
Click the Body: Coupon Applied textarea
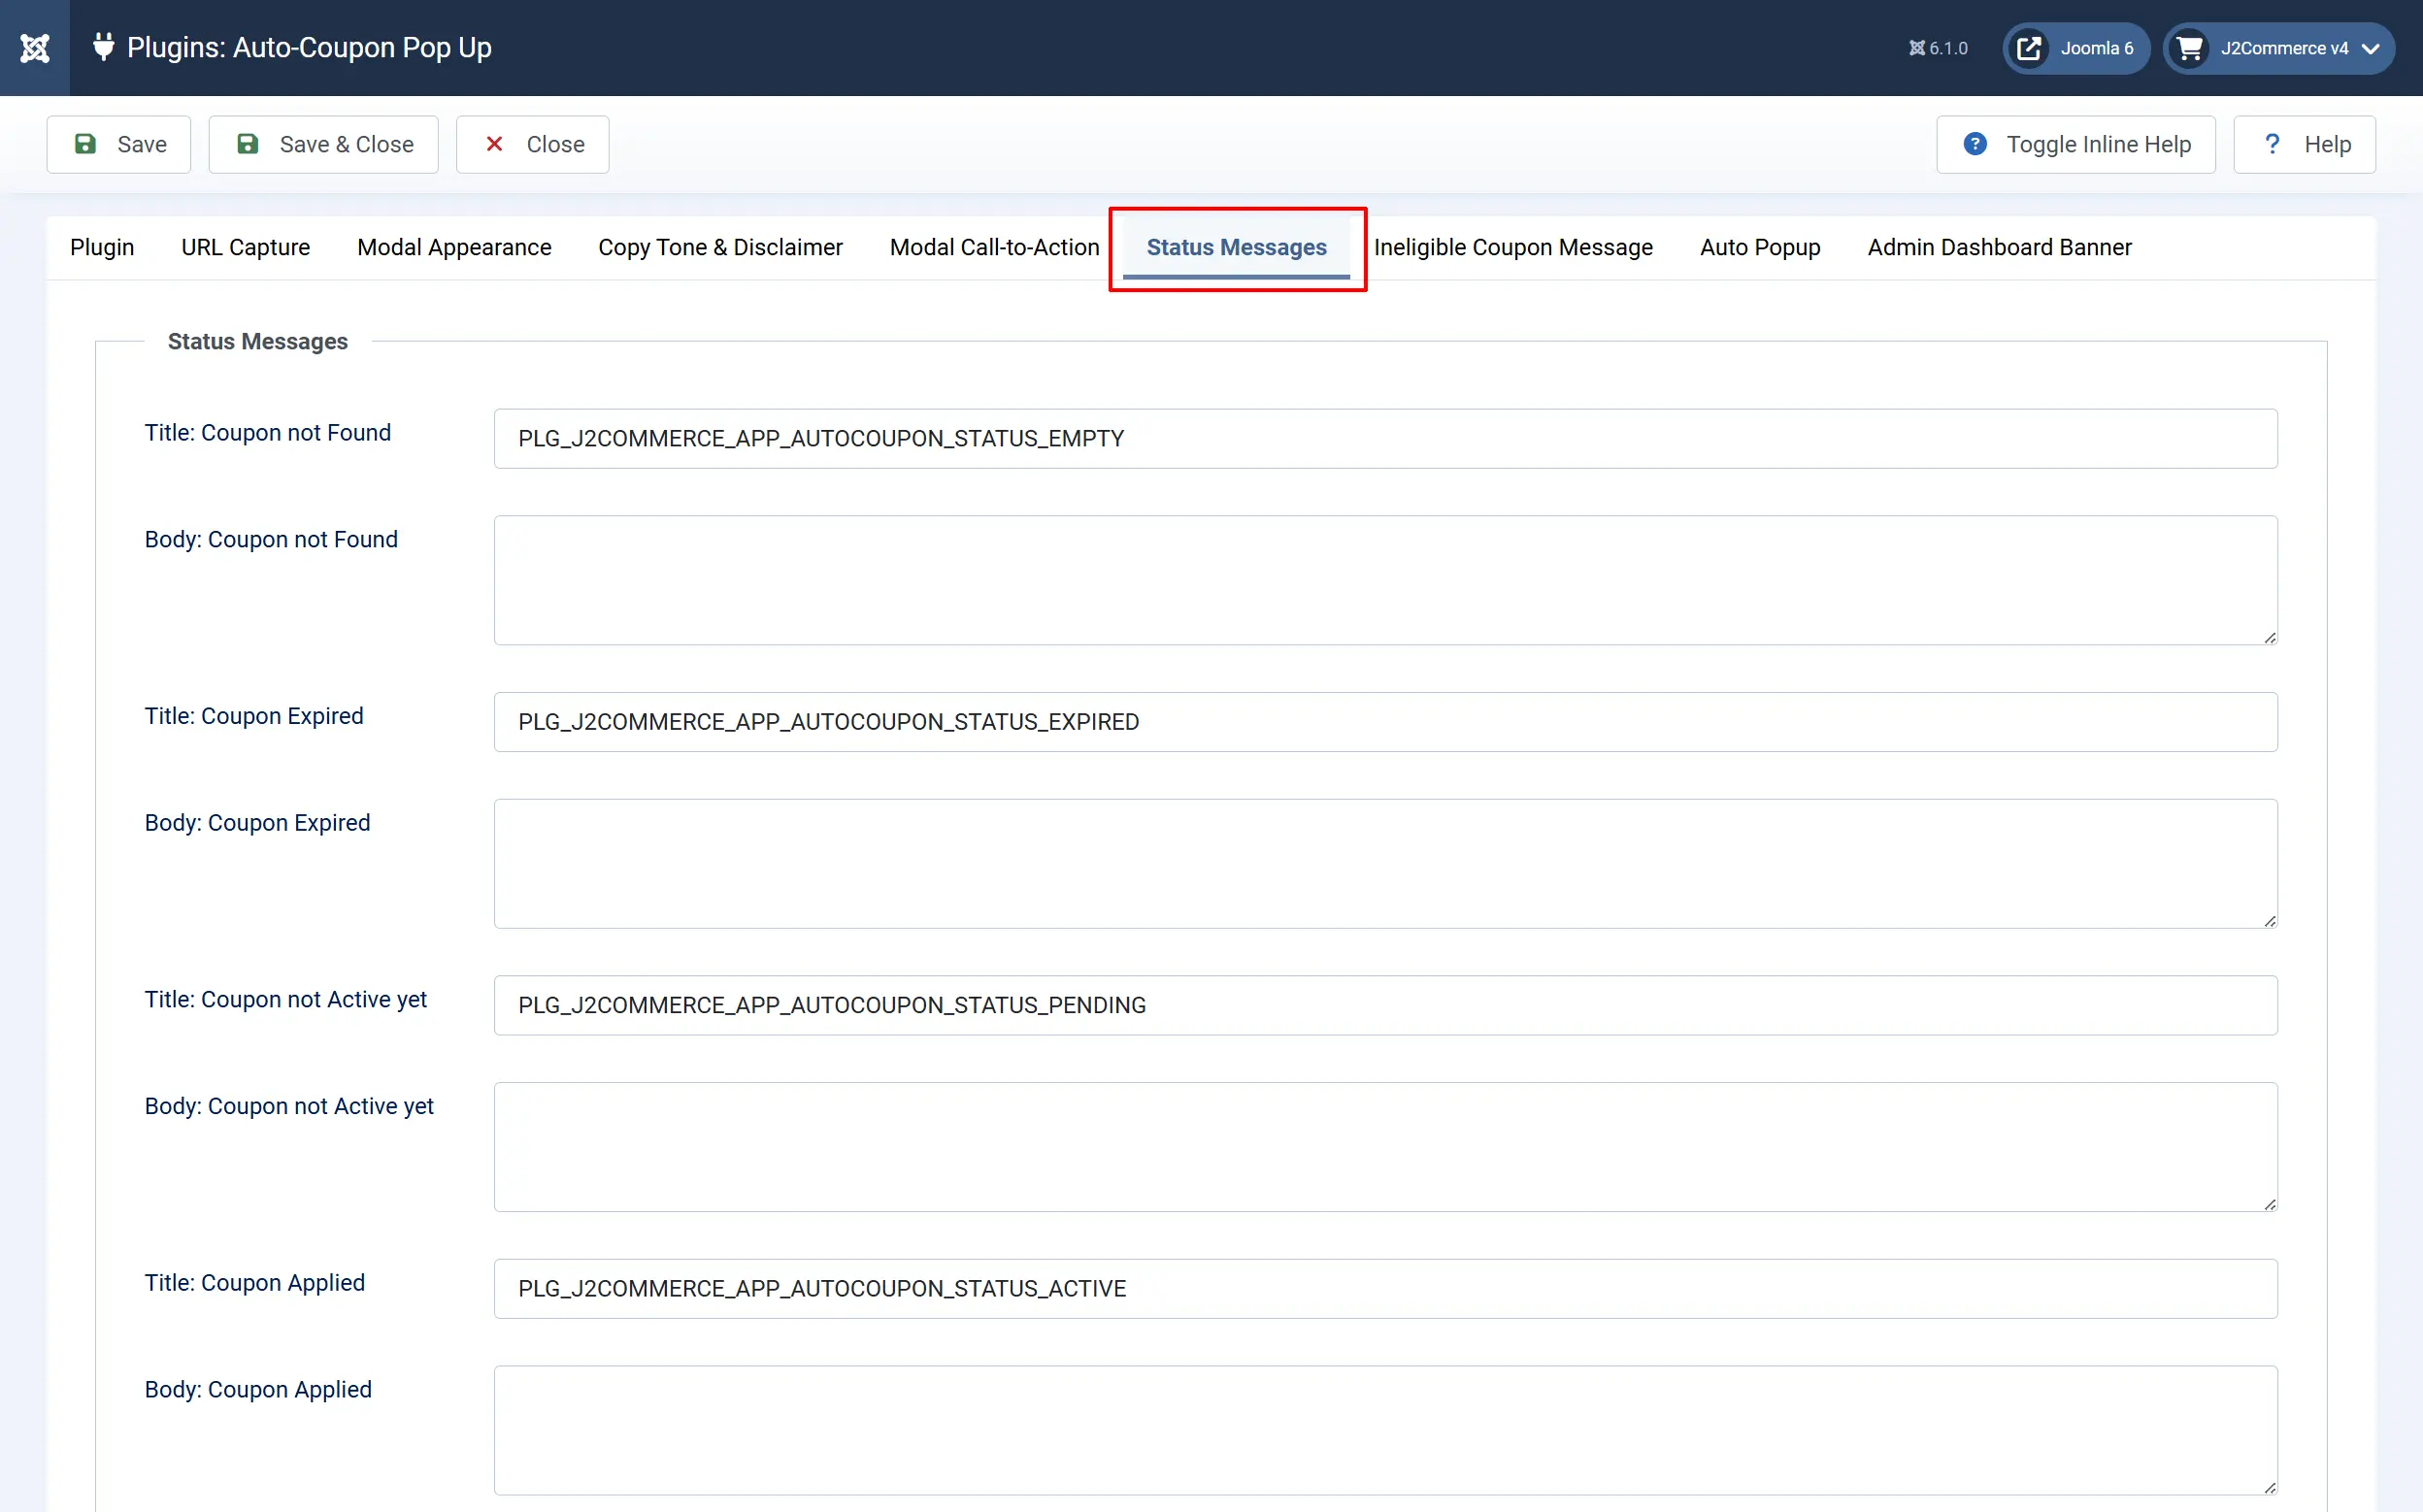pos(1386,1430)
